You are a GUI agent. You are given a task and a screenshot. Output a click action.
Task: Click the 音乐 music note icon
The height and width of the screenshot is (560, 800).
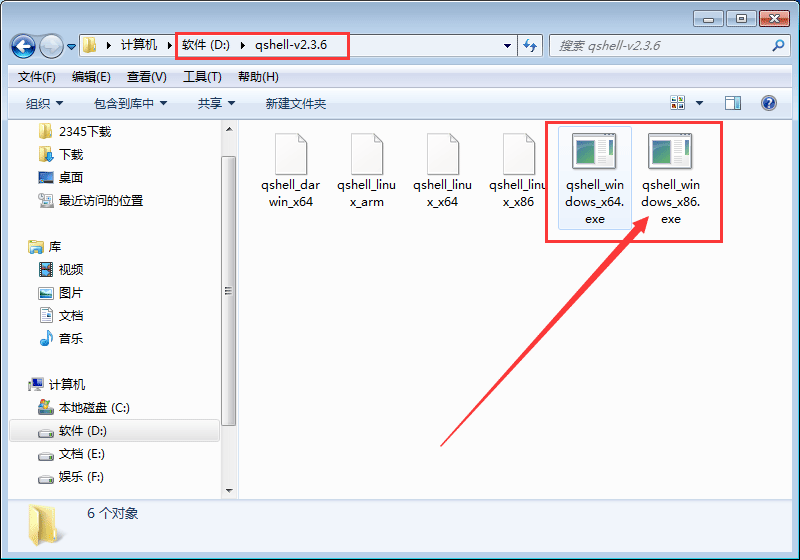coord(46,338)
